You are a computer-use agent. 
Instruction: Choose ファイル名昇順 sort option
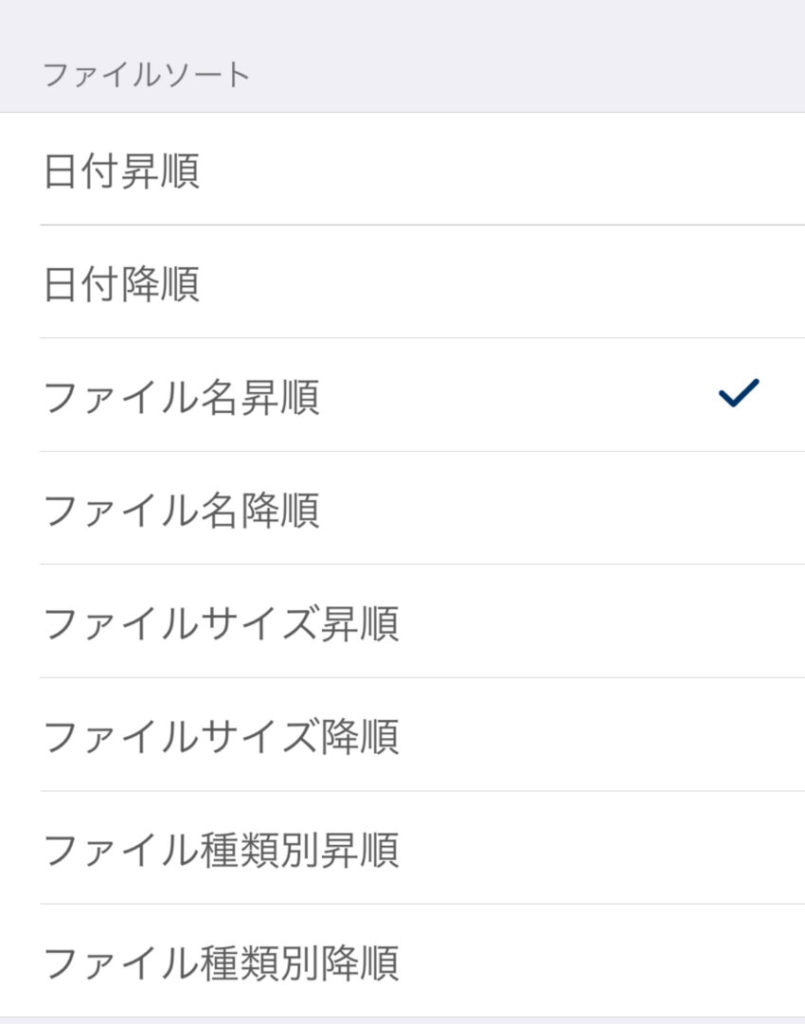182,397
